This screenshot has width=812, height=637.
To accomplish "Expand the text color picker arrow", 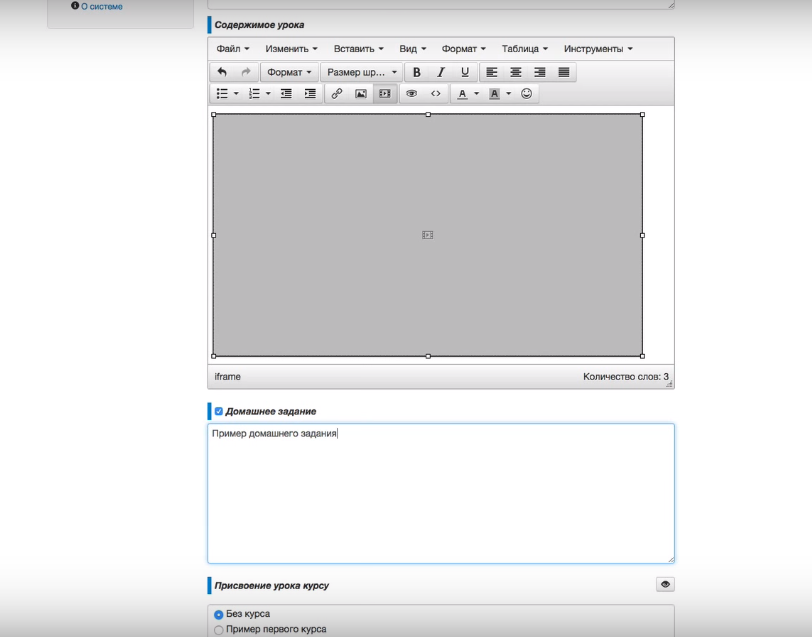I will click(476, 93).
